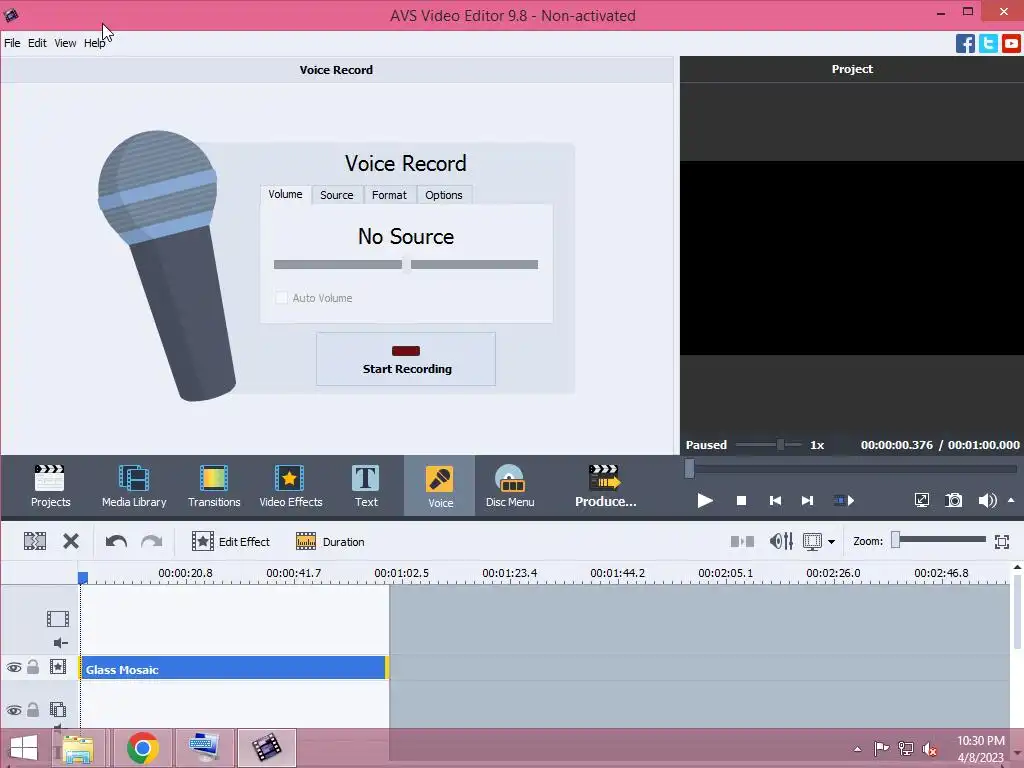The width and height of the screenshot is (1024, 768).
Task: Click the muted speaker tray icon
Action: [929, 748]
